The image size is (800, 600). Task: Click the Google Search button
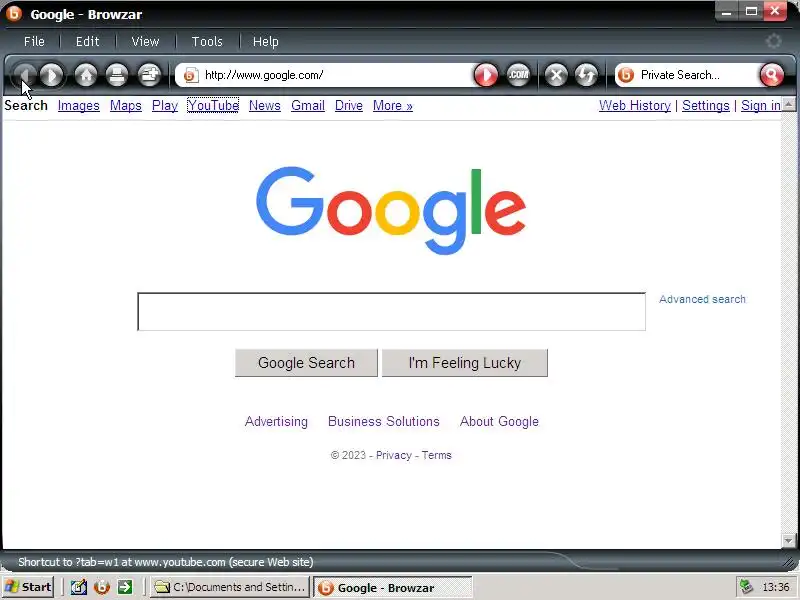coord(306,363)
